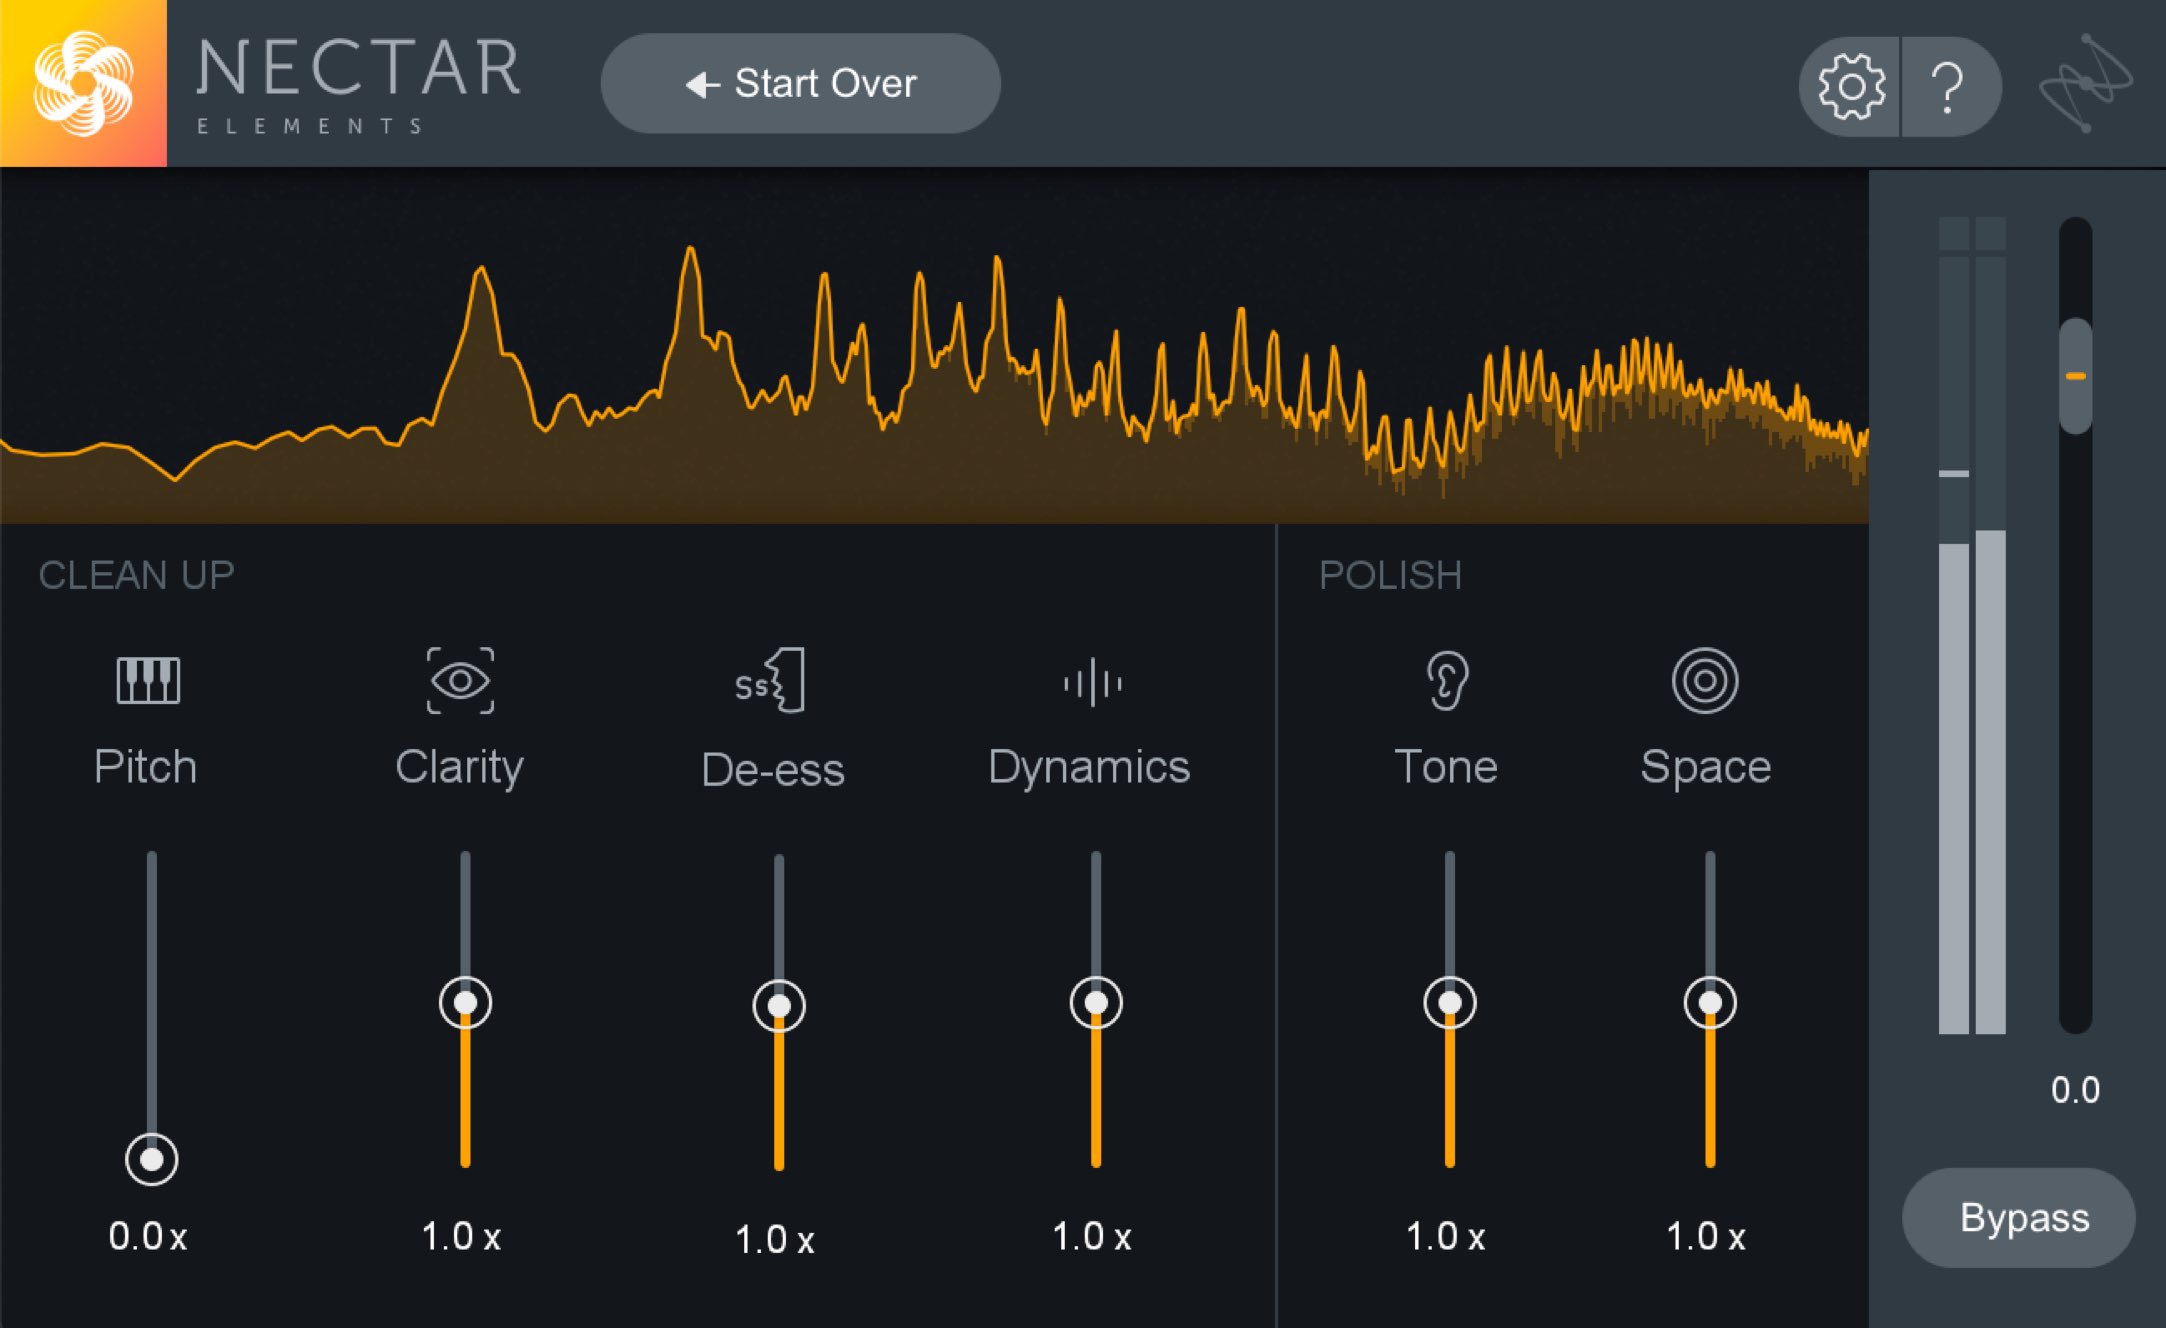
Task: Click the Dynamics 1.0 x value
Action: pyautogui.click(x=1092, y=1237)
